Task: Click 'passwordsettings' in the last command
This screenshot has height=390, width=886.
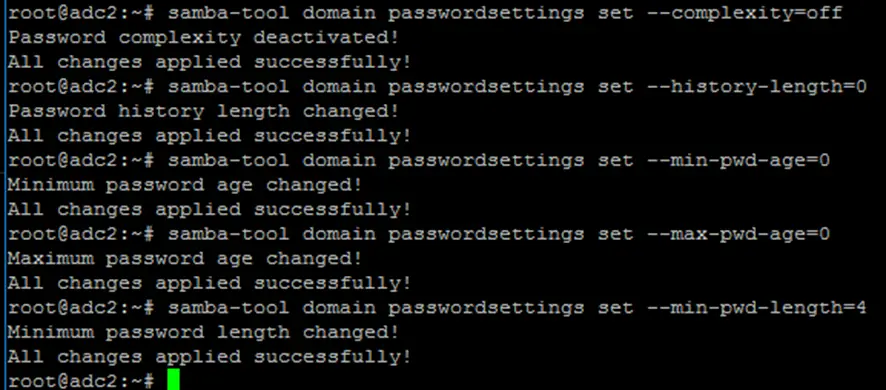Action: (x=485, y=309)
